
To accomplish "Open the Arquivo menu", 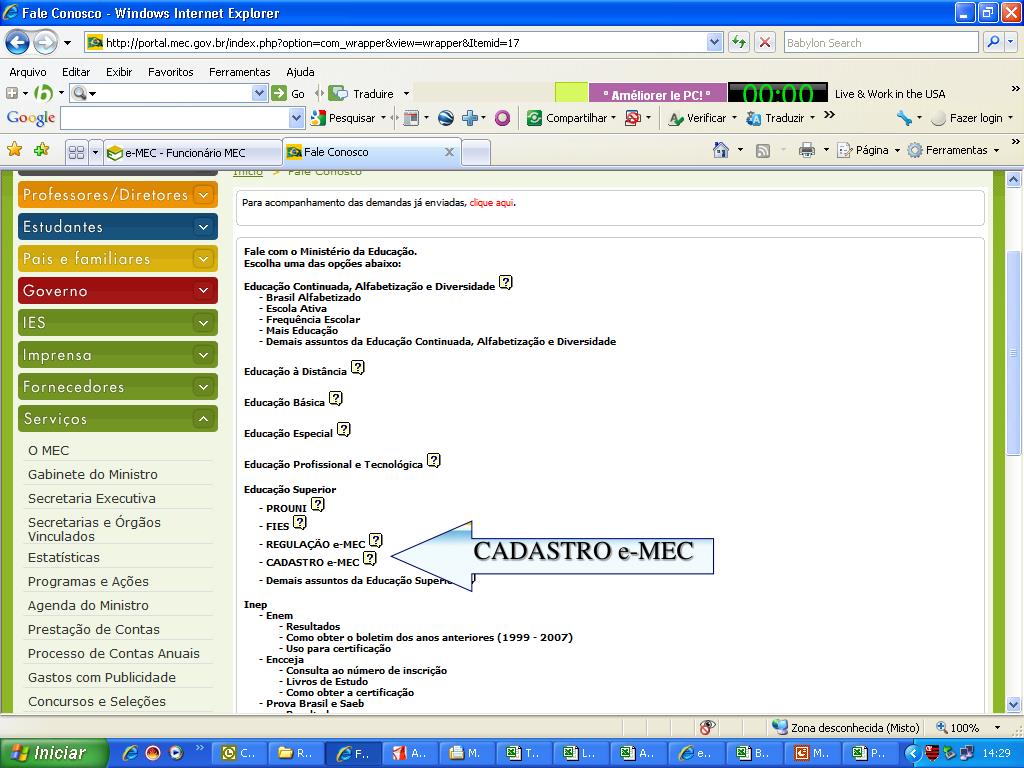I will 28,72.
